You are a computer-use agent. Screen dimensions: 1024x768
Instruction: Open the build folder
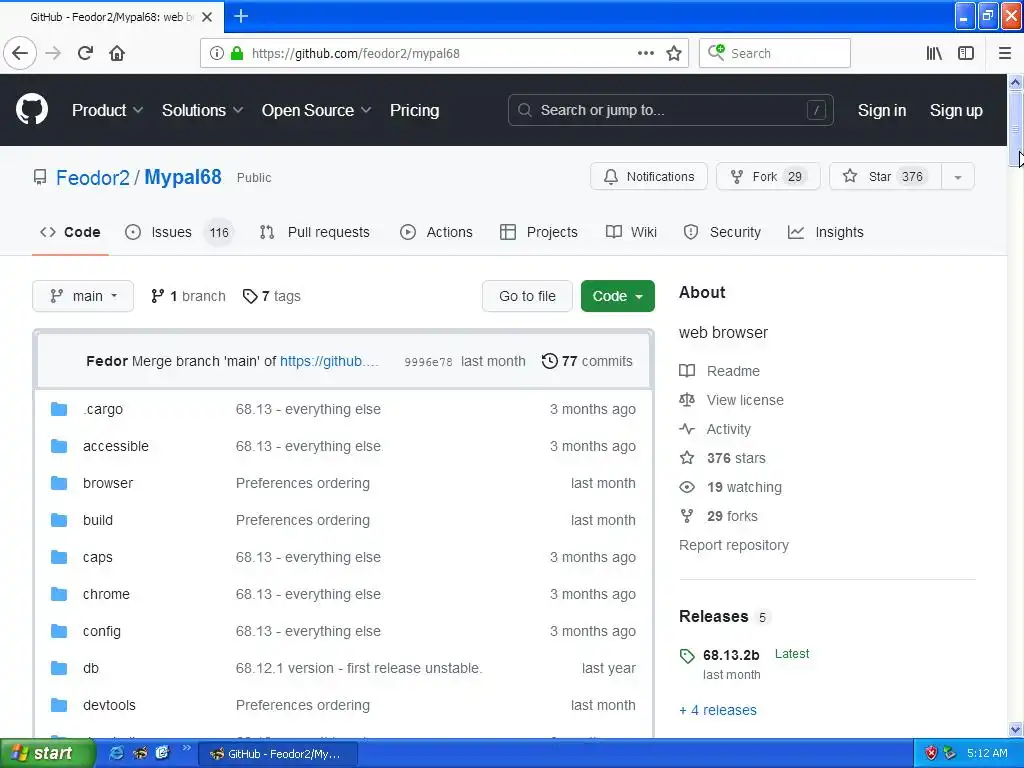pos(98,520)
